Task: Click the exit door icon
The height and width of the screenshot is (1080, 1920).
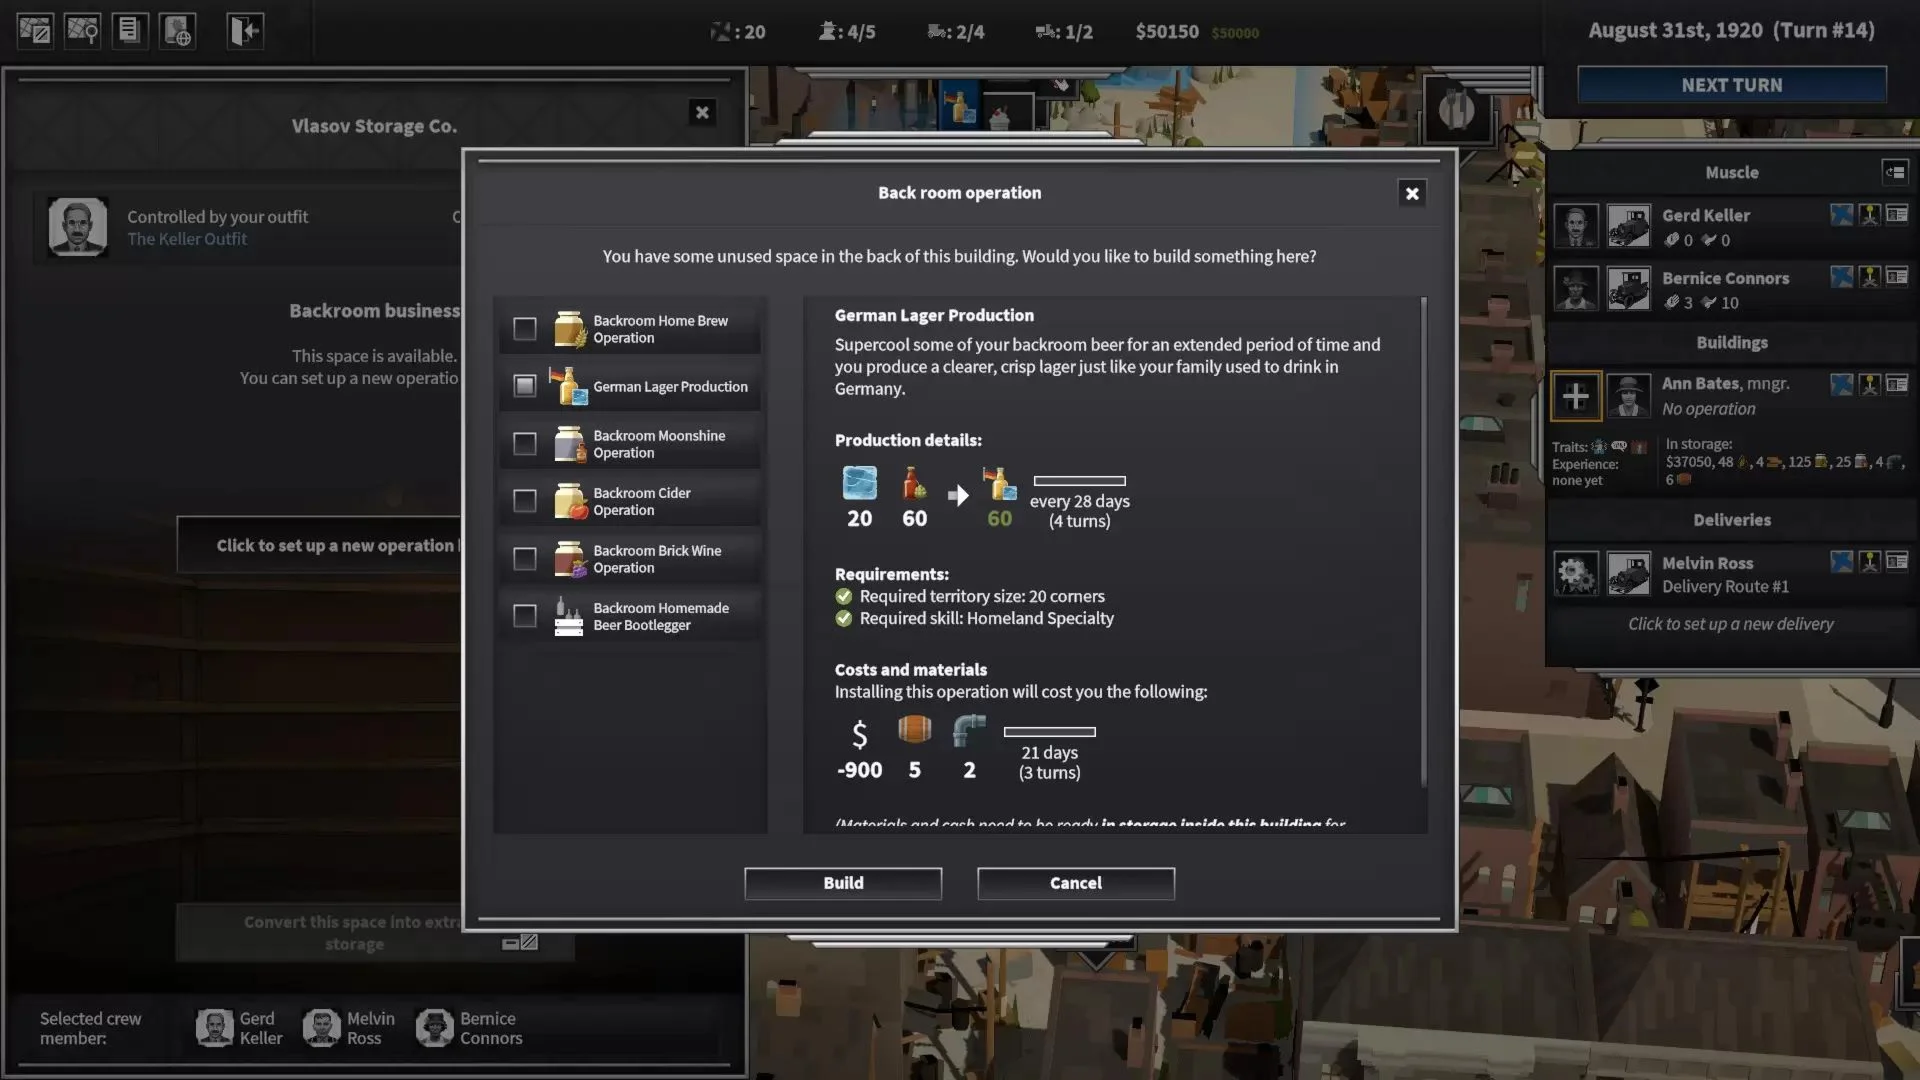Action: click(244, 30)
